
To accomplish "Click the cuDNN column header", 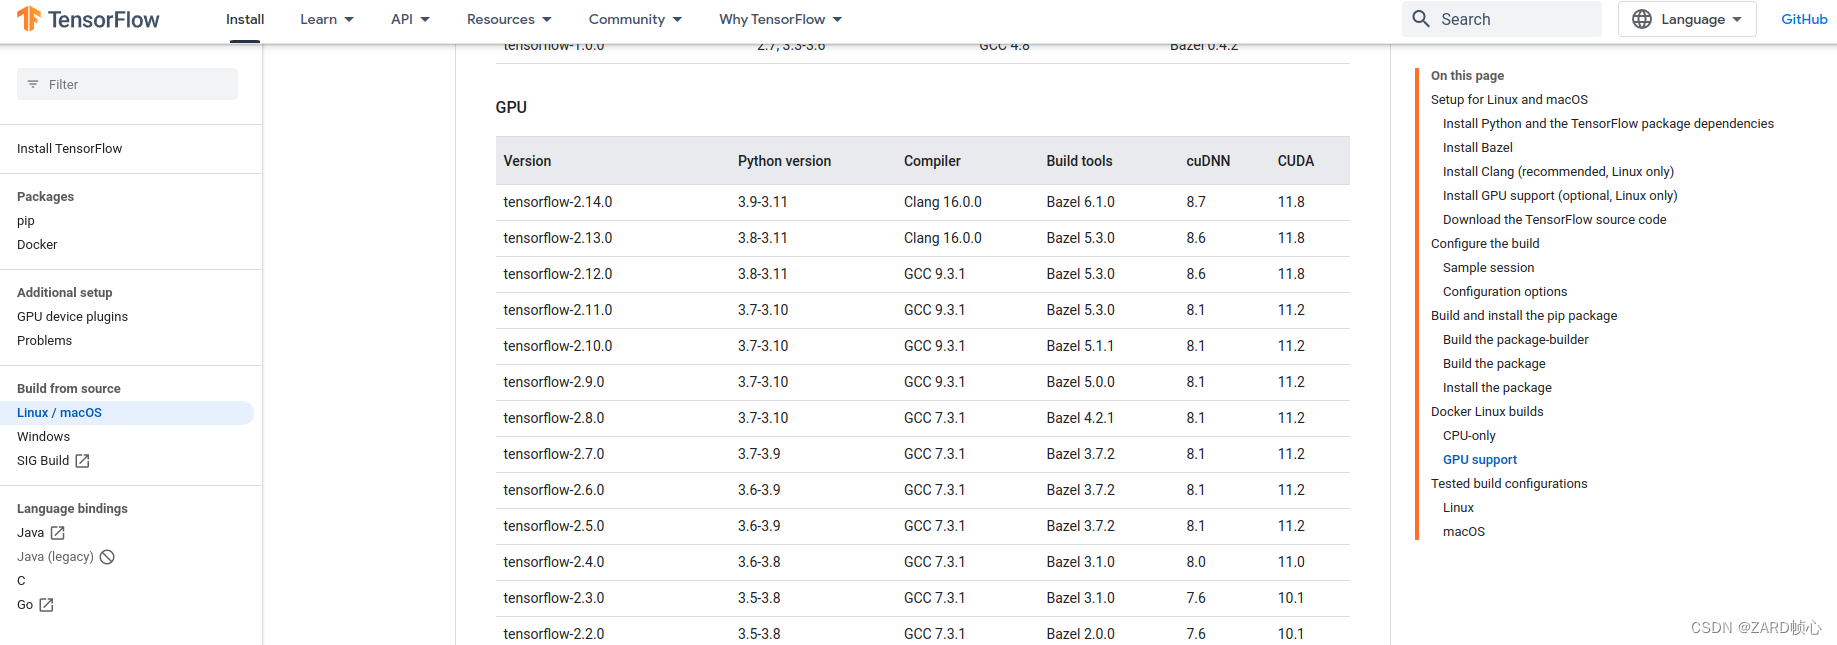I will coord(1208,161).
